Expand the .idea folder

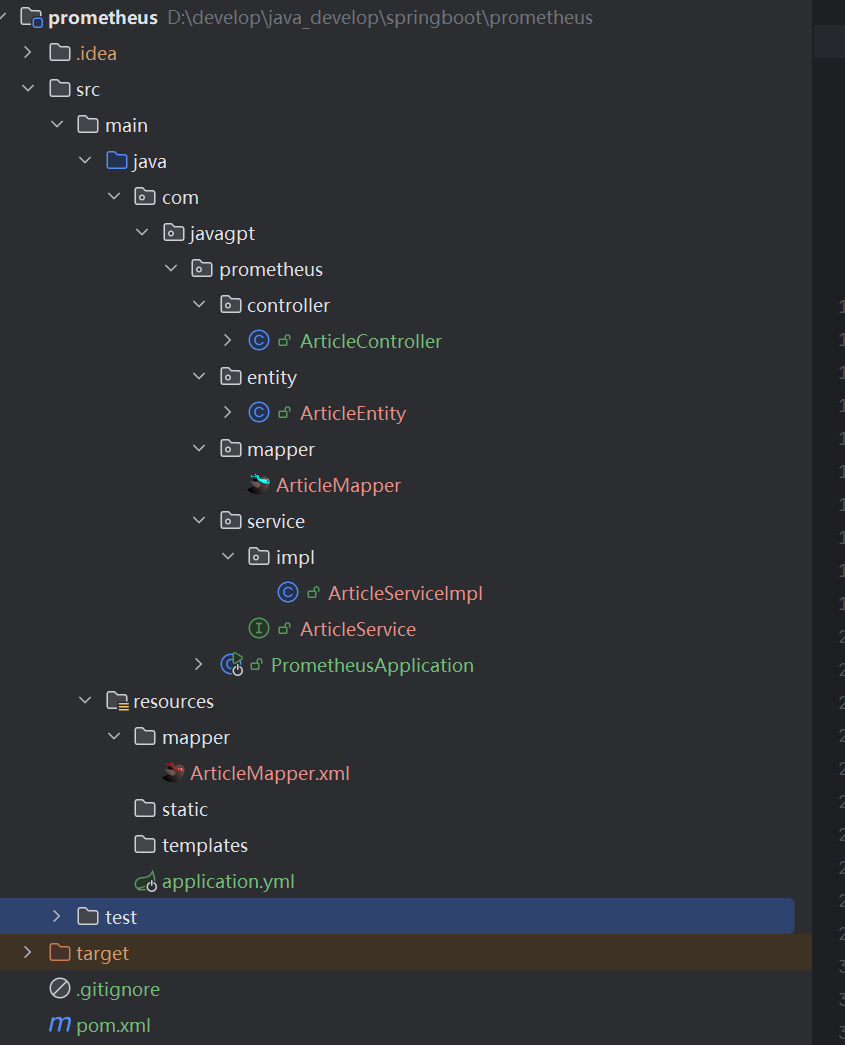pos(27,52)
